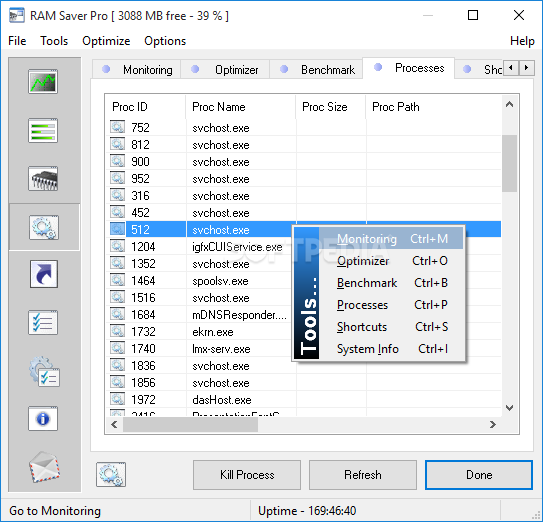Click the process icon for PID 1204
543x522 pixels.
click(117, 246)
